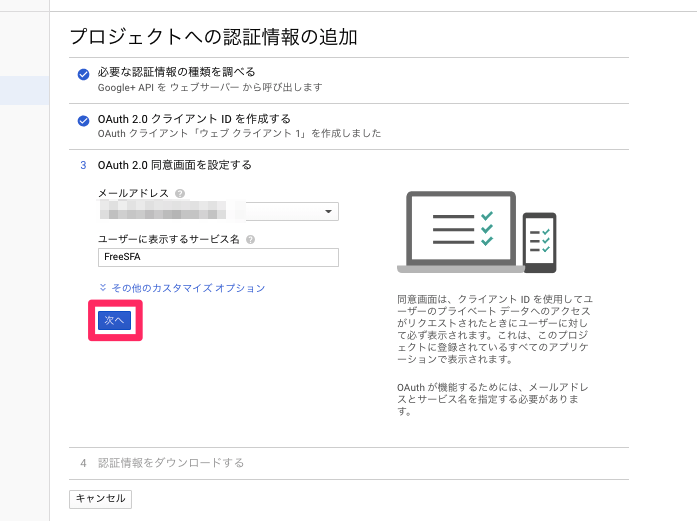The height and width of the screenshot is (521, 697).
Task: Click the キャンセル button
Action: point(100,498)
